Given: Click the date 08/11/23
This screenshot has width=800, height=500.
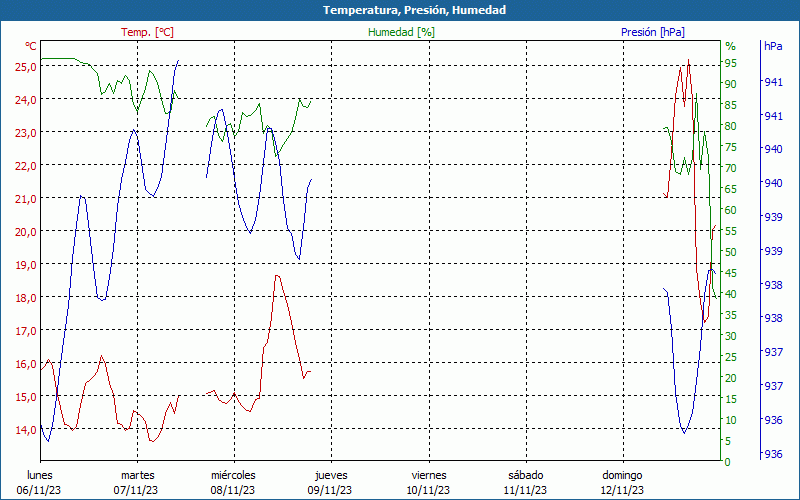Looking at the screenshot, I should 233,490.
